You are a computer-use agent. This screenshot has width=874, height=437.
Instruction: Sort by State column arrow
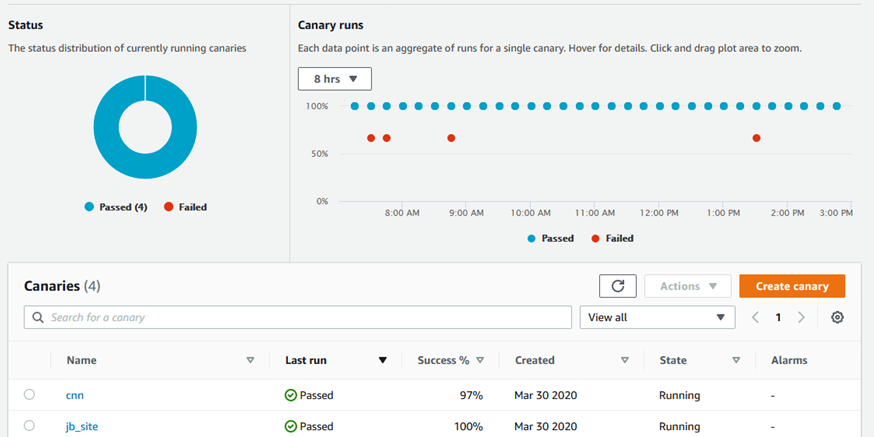pyautogui.click(x=736, y=360)
